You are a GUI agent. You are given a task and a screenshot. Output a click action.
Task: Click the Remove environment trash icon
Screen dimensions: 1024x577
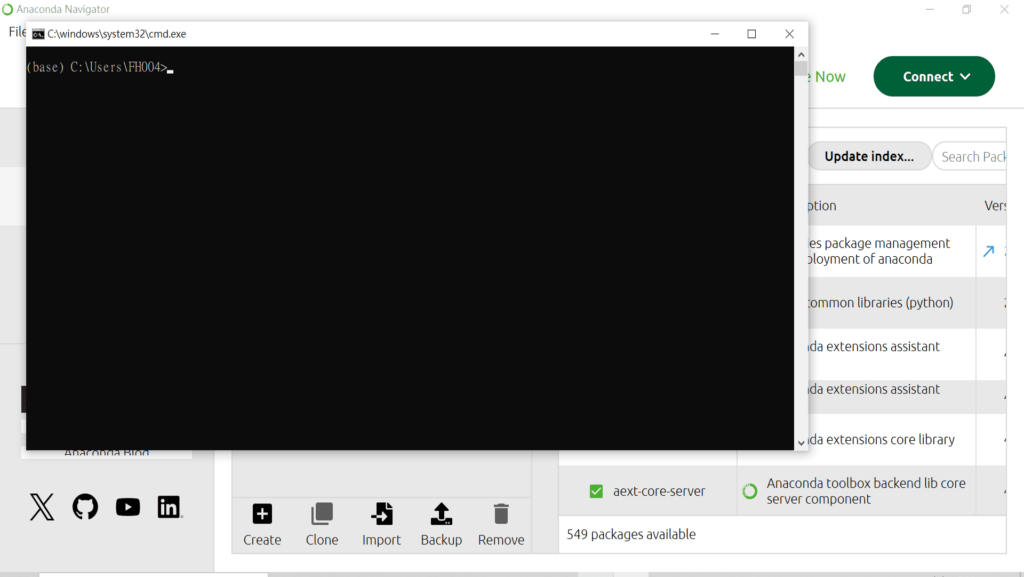click(501, 515)
